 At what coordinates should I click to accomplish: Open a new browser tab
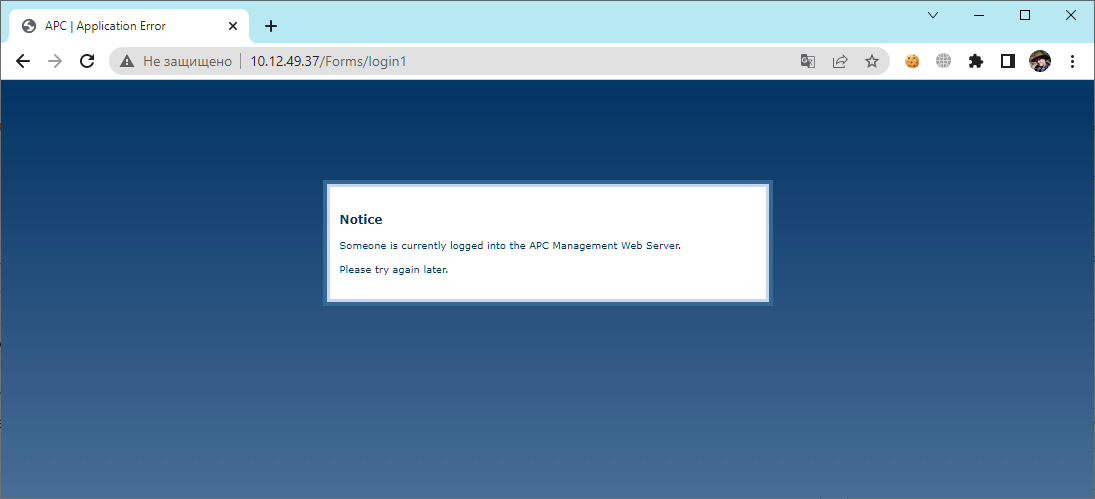point(271,26)
